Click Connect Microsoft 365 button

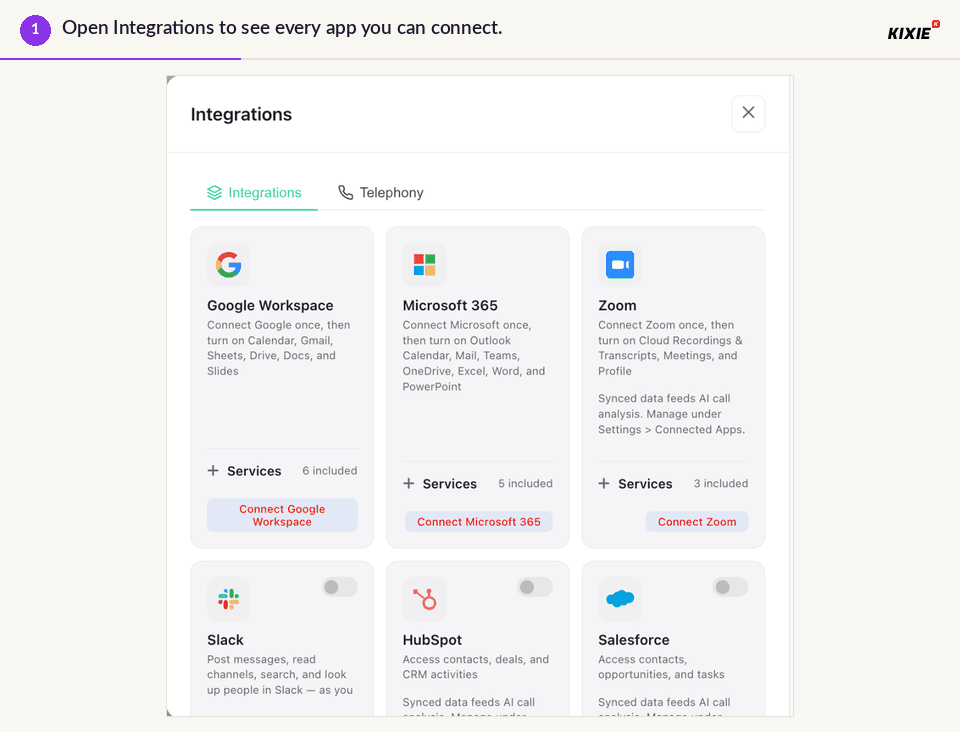point(479,522)
